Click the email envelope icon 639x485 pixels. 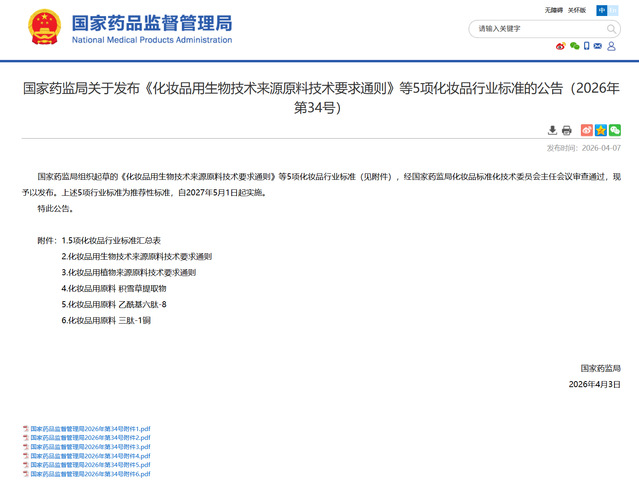click(599, 46)
